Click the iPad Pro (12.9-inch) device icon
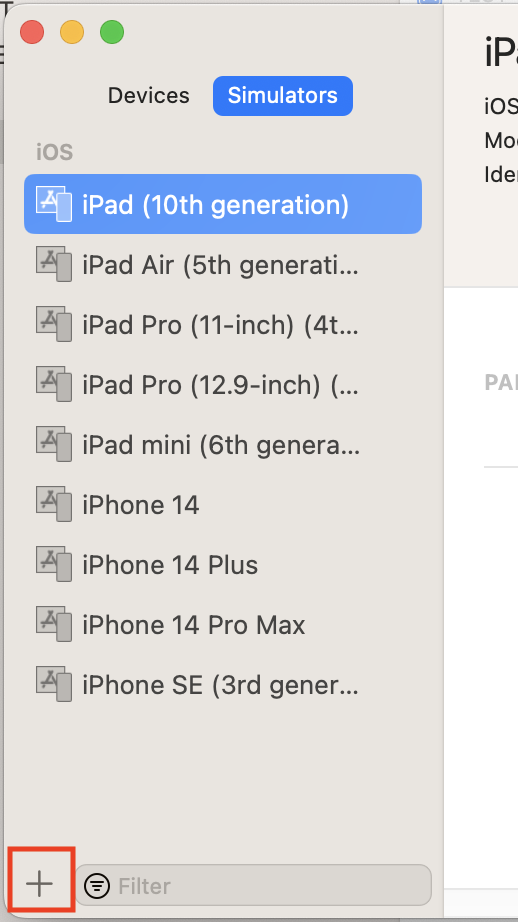 54,384
